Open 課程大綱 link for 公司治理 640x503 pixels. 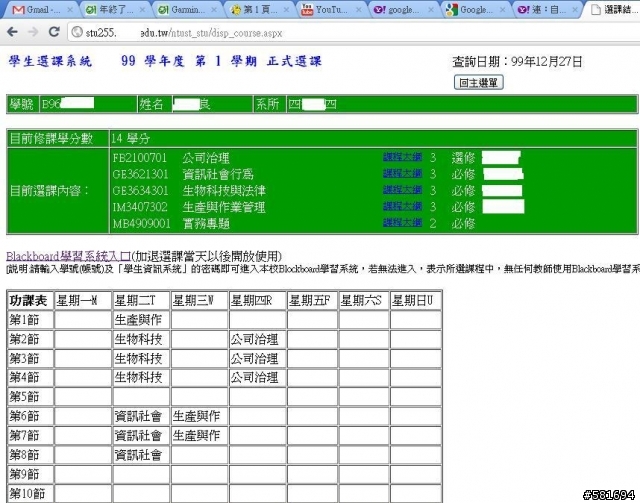point(403,158)
